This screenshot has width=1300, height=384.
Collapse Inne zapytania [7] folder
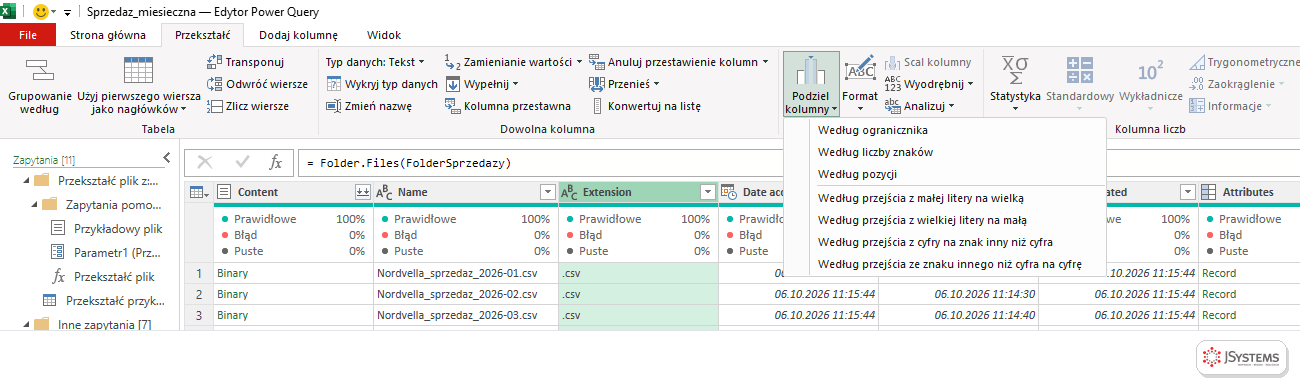click(25, 325)
